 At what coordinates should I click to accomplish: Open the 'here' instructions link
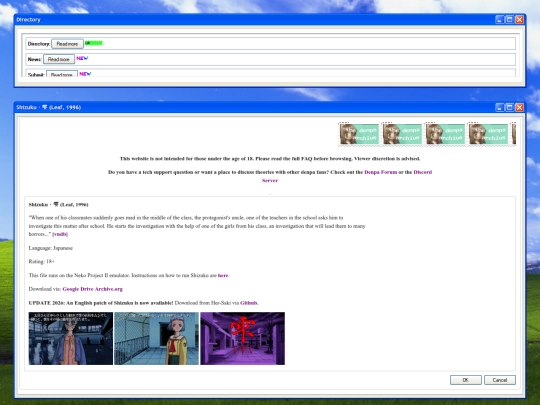coord(223,275)
